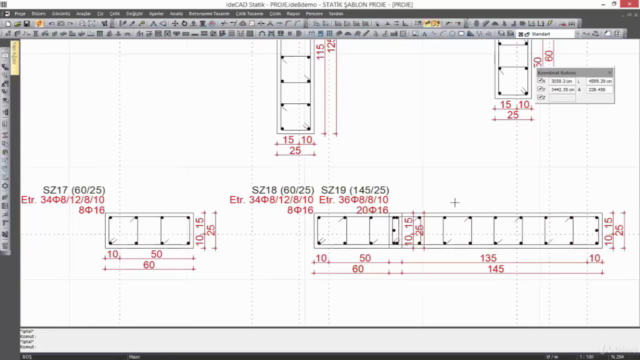Image resolution: width=640 pixels, height=360 pixels.
Task: Open the Analiz menu
Action: (x=176, y=14)
